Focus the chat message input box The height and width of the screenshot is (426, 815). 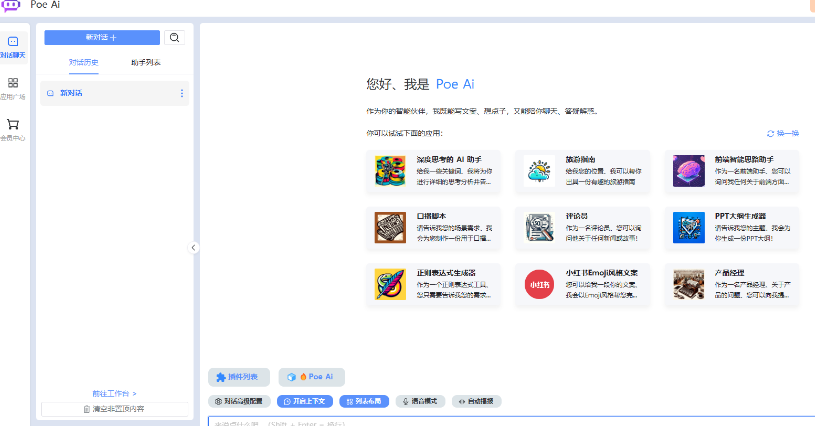click(511, 421)
